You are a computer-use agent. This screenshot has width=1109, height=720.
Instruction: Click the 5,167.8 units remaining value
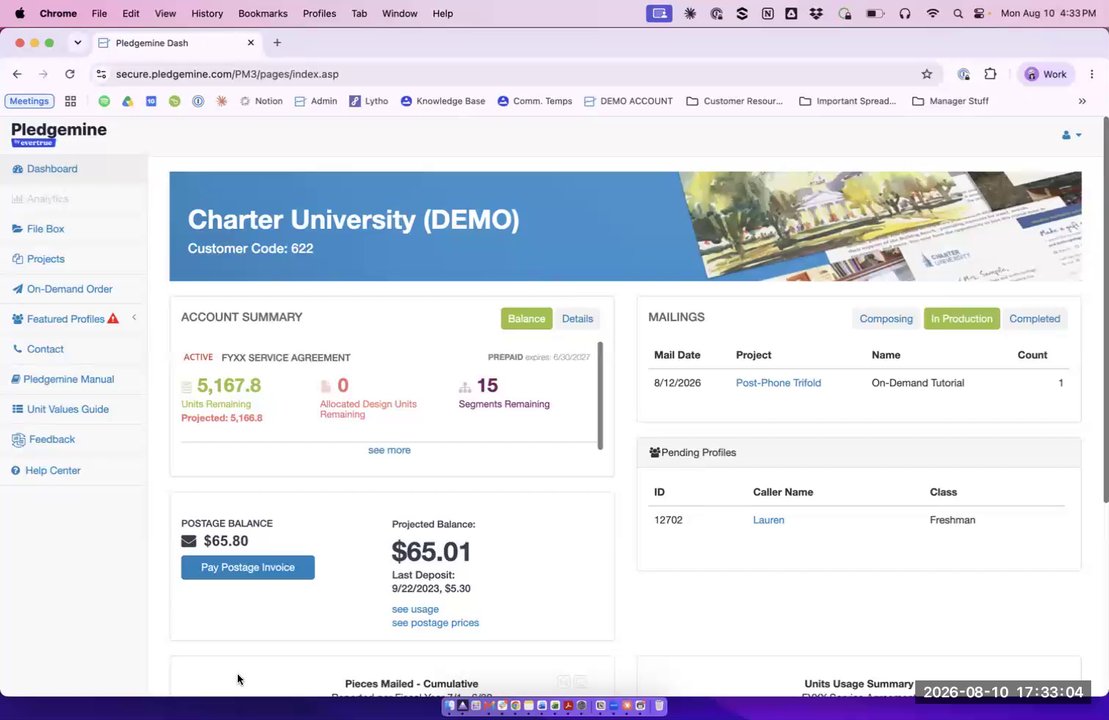click(228, 385)
